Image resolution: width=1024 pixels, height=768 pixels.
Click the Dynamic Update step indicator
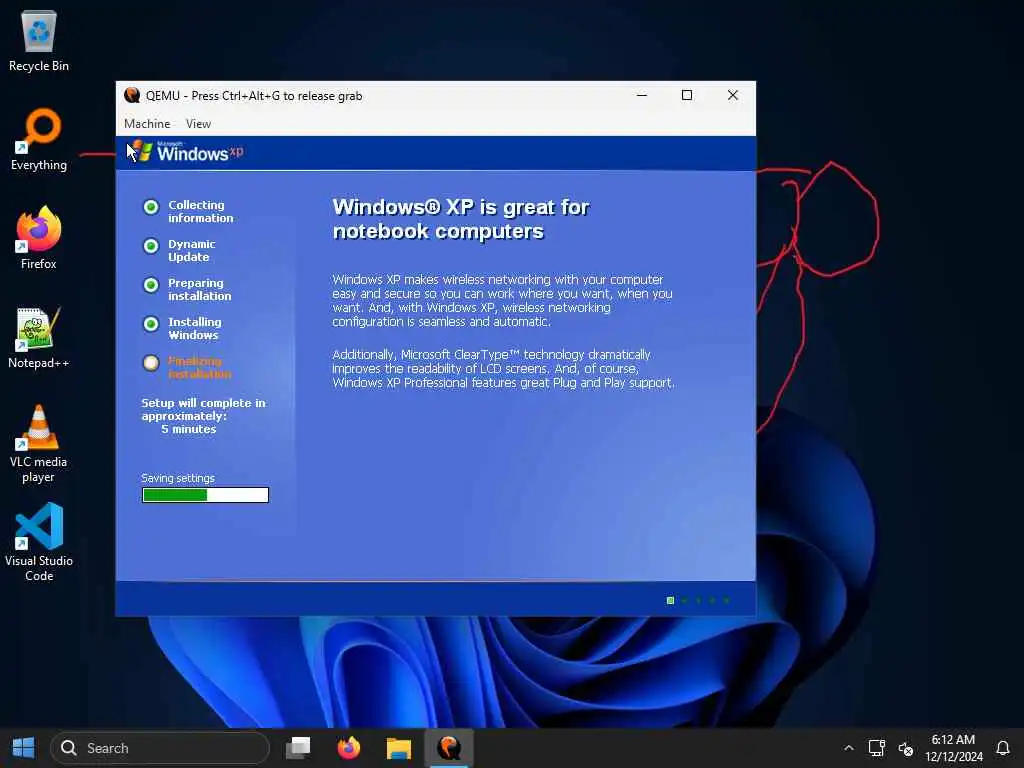pos(151,246)
